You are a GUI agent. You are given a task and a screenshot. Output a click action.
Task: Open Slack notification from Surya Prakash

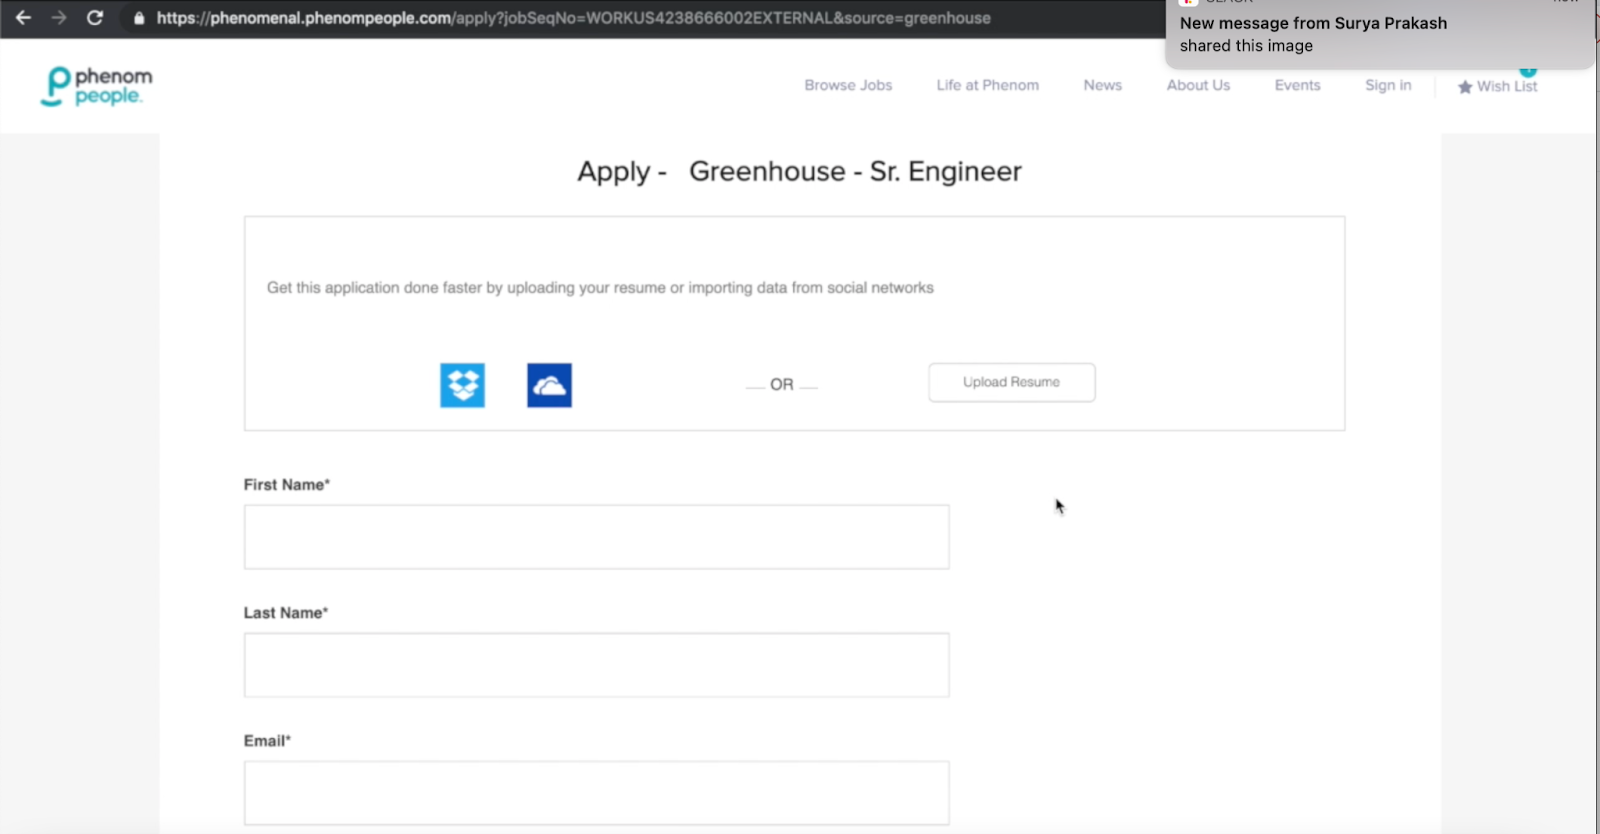click(1380, 34)
